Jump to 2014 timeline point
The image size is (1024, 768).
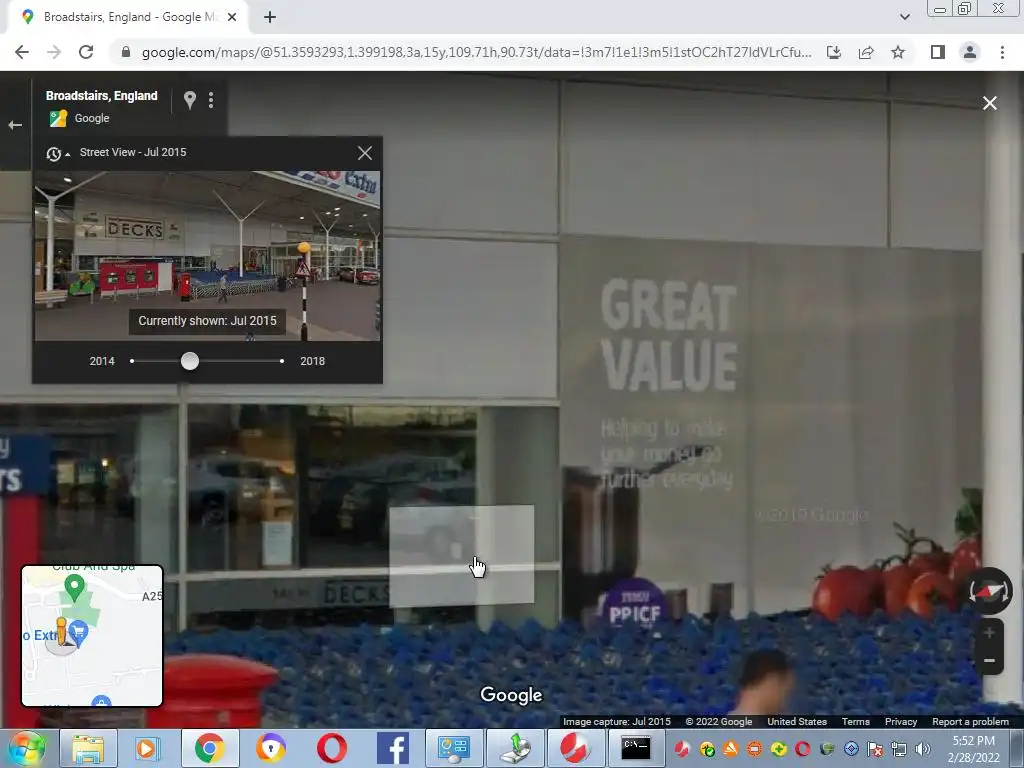tap(132, 361)
